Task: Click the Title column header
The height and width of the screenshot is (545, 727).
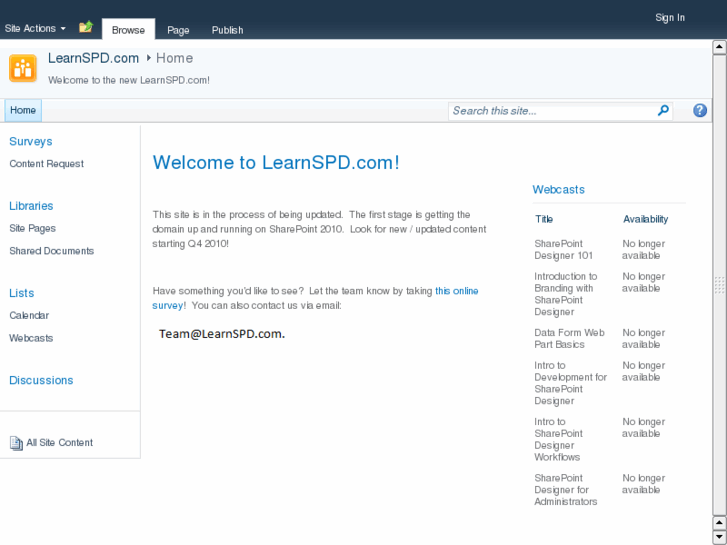Action: pyautogui.click(x=544, y=219)
